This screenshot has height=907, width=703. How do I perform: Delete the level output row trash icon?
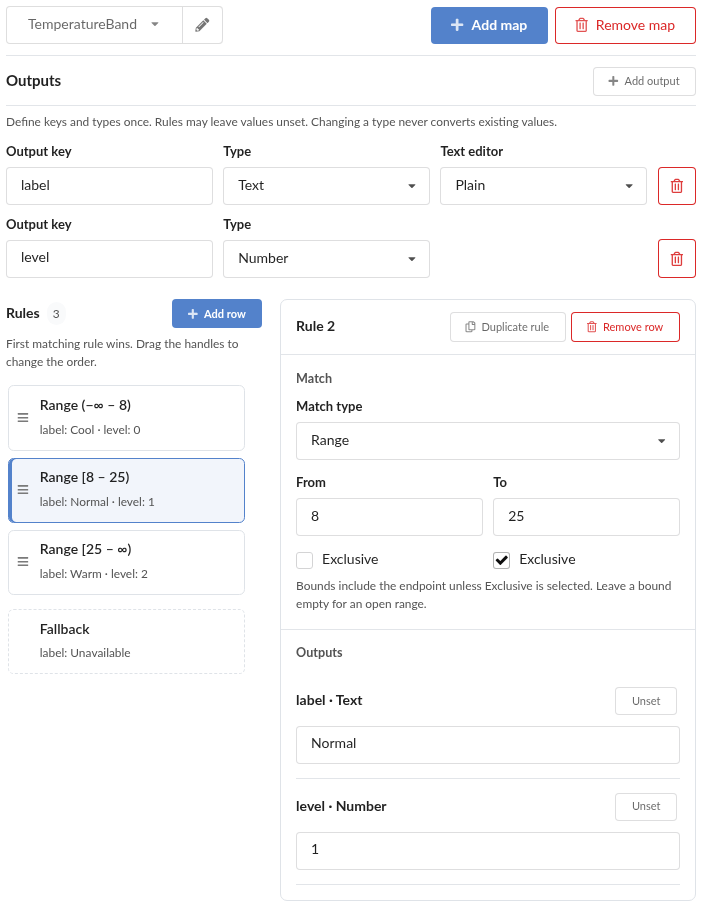coord(676,259)
